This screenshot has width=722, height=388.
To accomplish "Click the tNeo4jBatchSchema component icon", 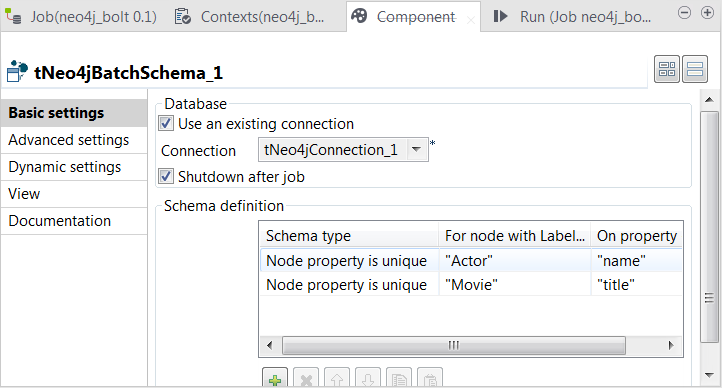I will 17,71.
